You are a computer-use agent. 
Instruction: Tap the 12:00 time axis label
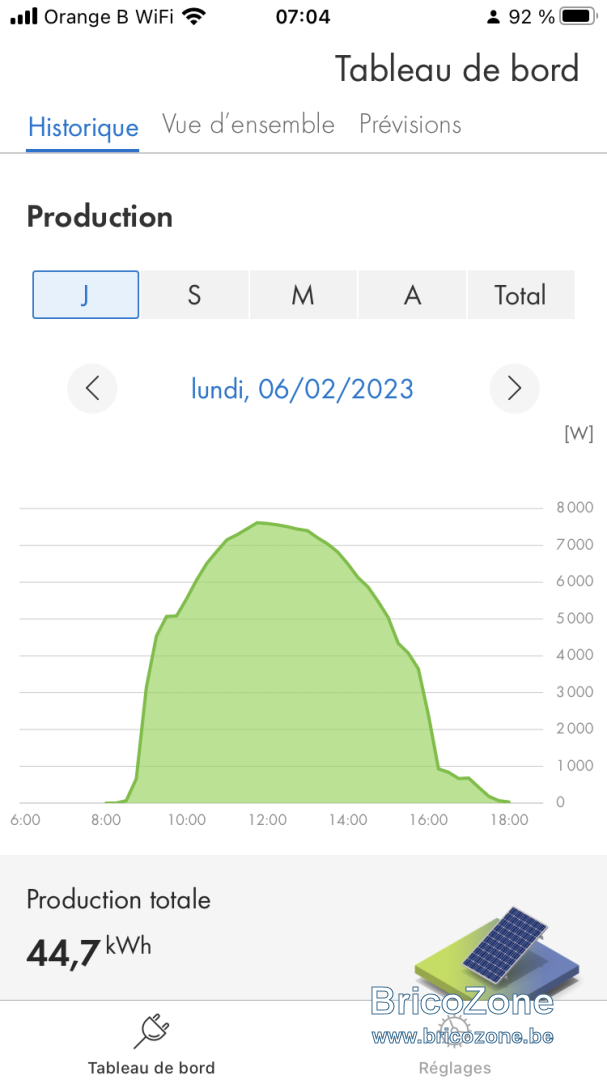tap(267, 820)
